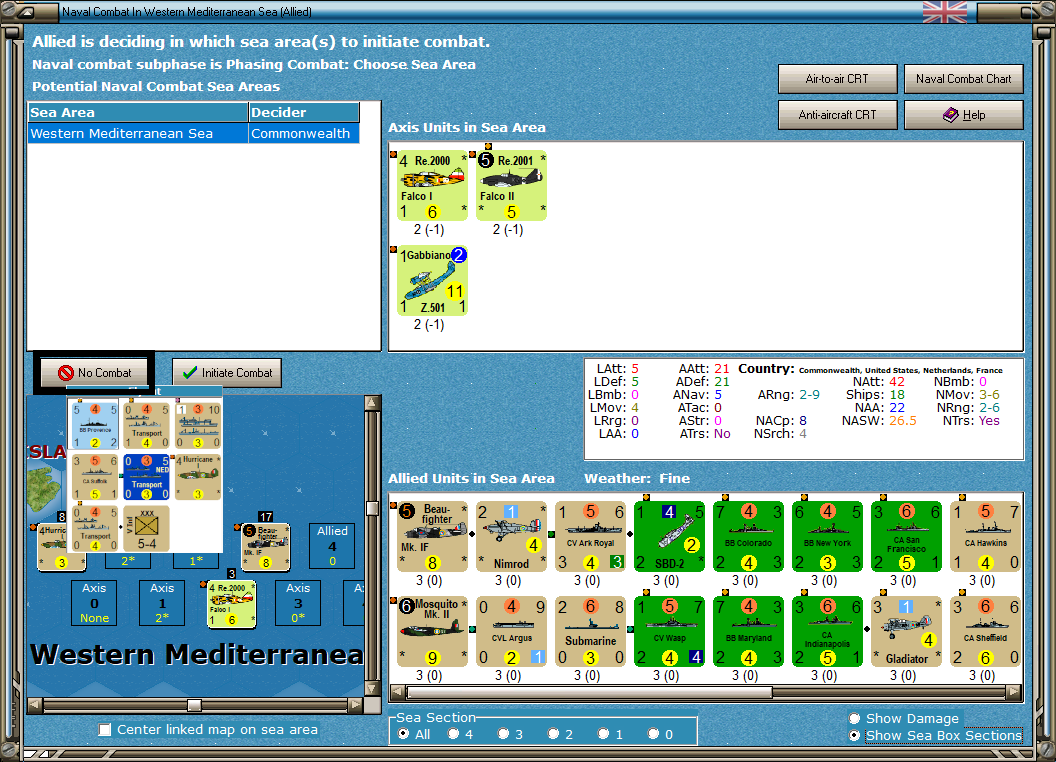This screenshot has height=762, width=1056.
Task: Select Show Sea Box Sections option
Action: coord(855,736)
